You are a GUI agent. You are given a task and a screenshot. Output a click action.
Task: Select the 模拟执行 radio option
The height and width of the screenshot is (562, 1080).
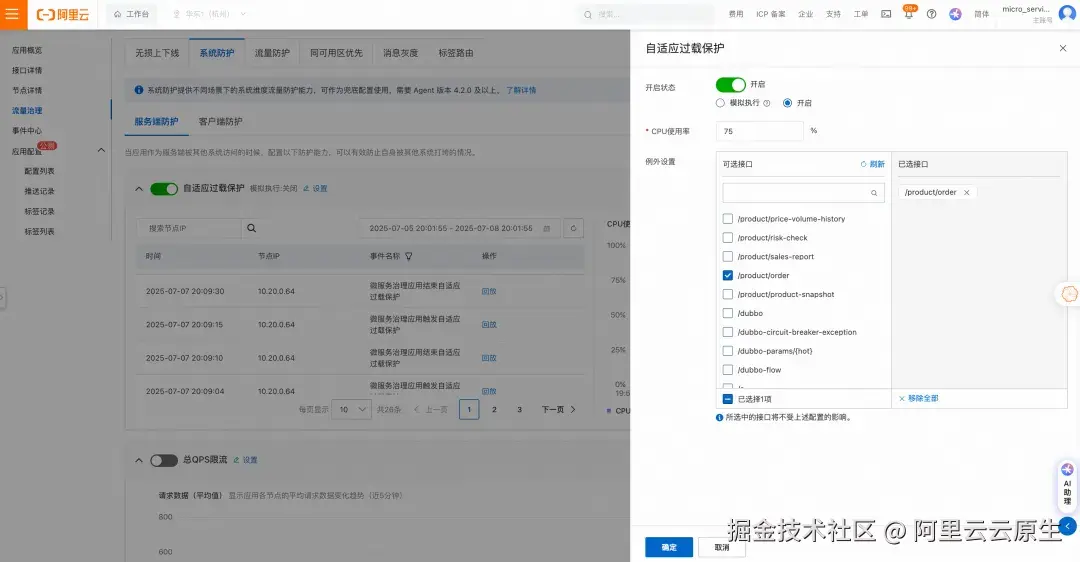click(720, 103)
